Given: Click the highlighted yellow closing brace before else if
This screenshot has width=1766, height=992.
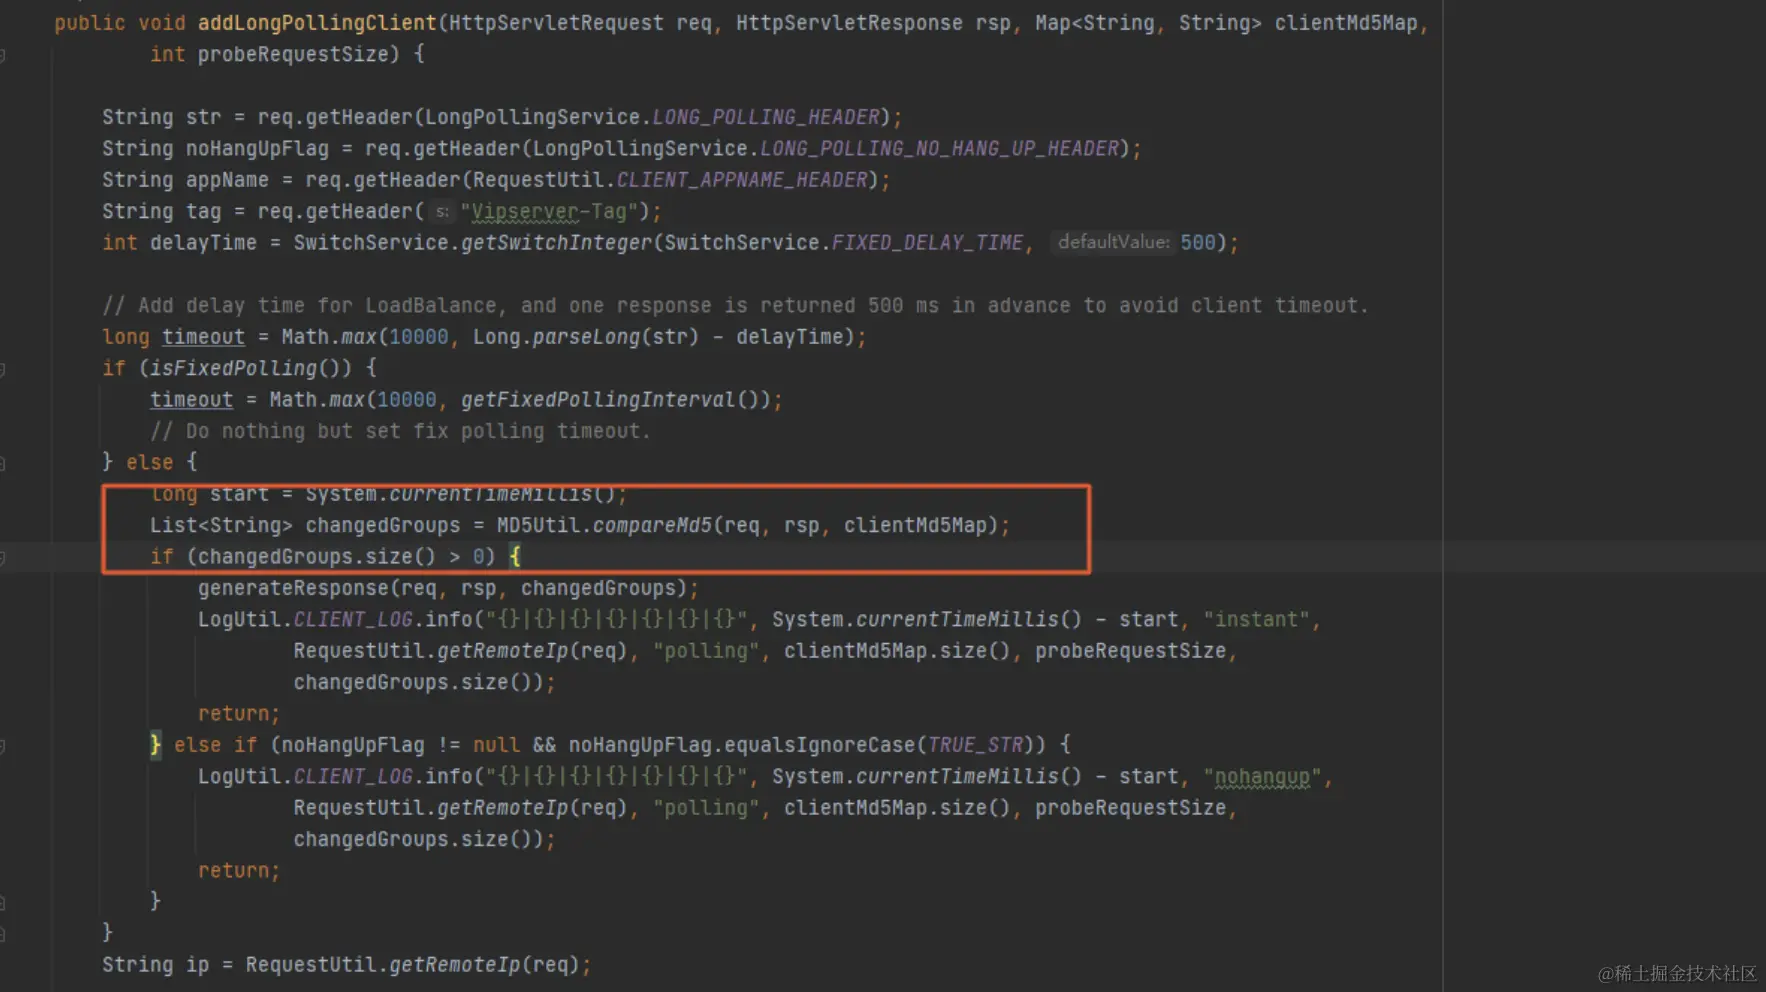Looking at the screenshot, I should tap(155, 746).
